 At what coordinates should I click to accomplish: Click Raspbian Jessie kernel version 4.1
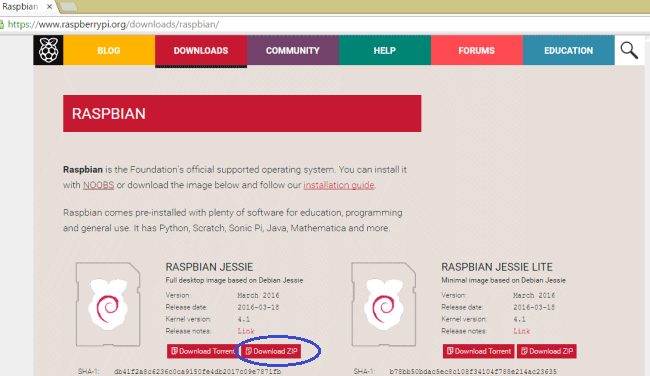pos(244,319)
